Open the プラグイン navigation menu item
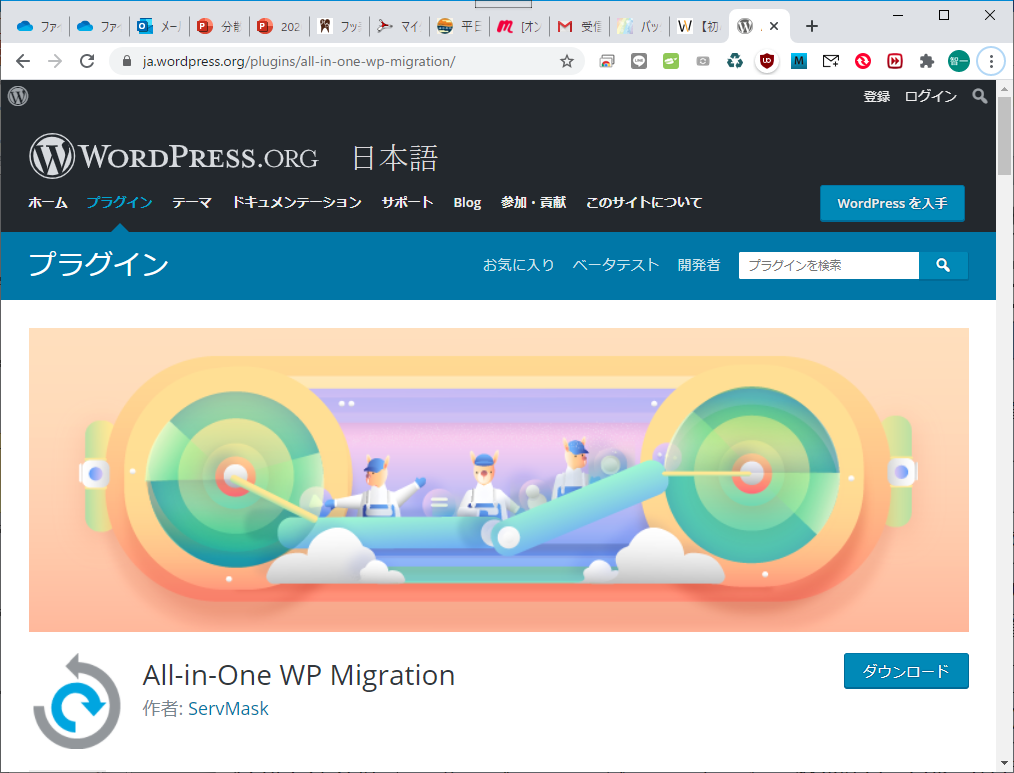The width and height of the screenshot is (1014, 773). point(119,202)
